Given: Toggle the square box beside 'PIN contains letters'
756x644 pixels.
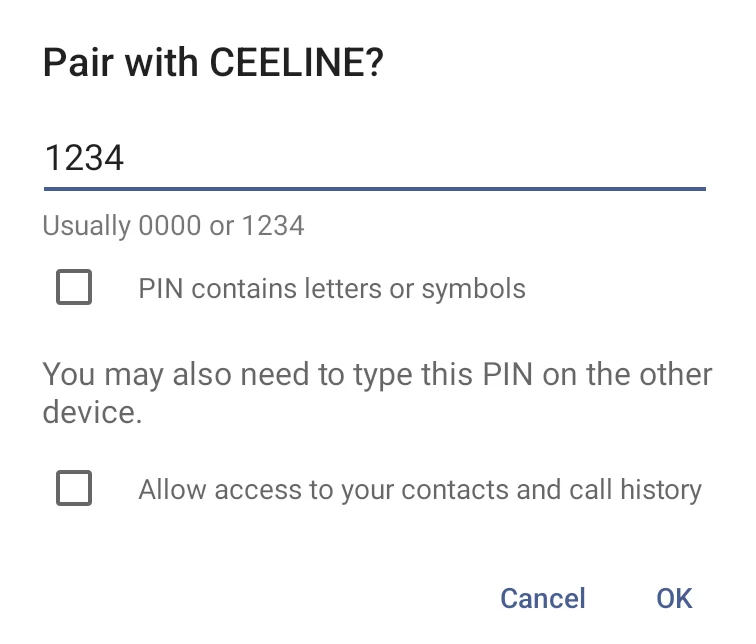Looking at the screenshot, I should click(74, 287).
